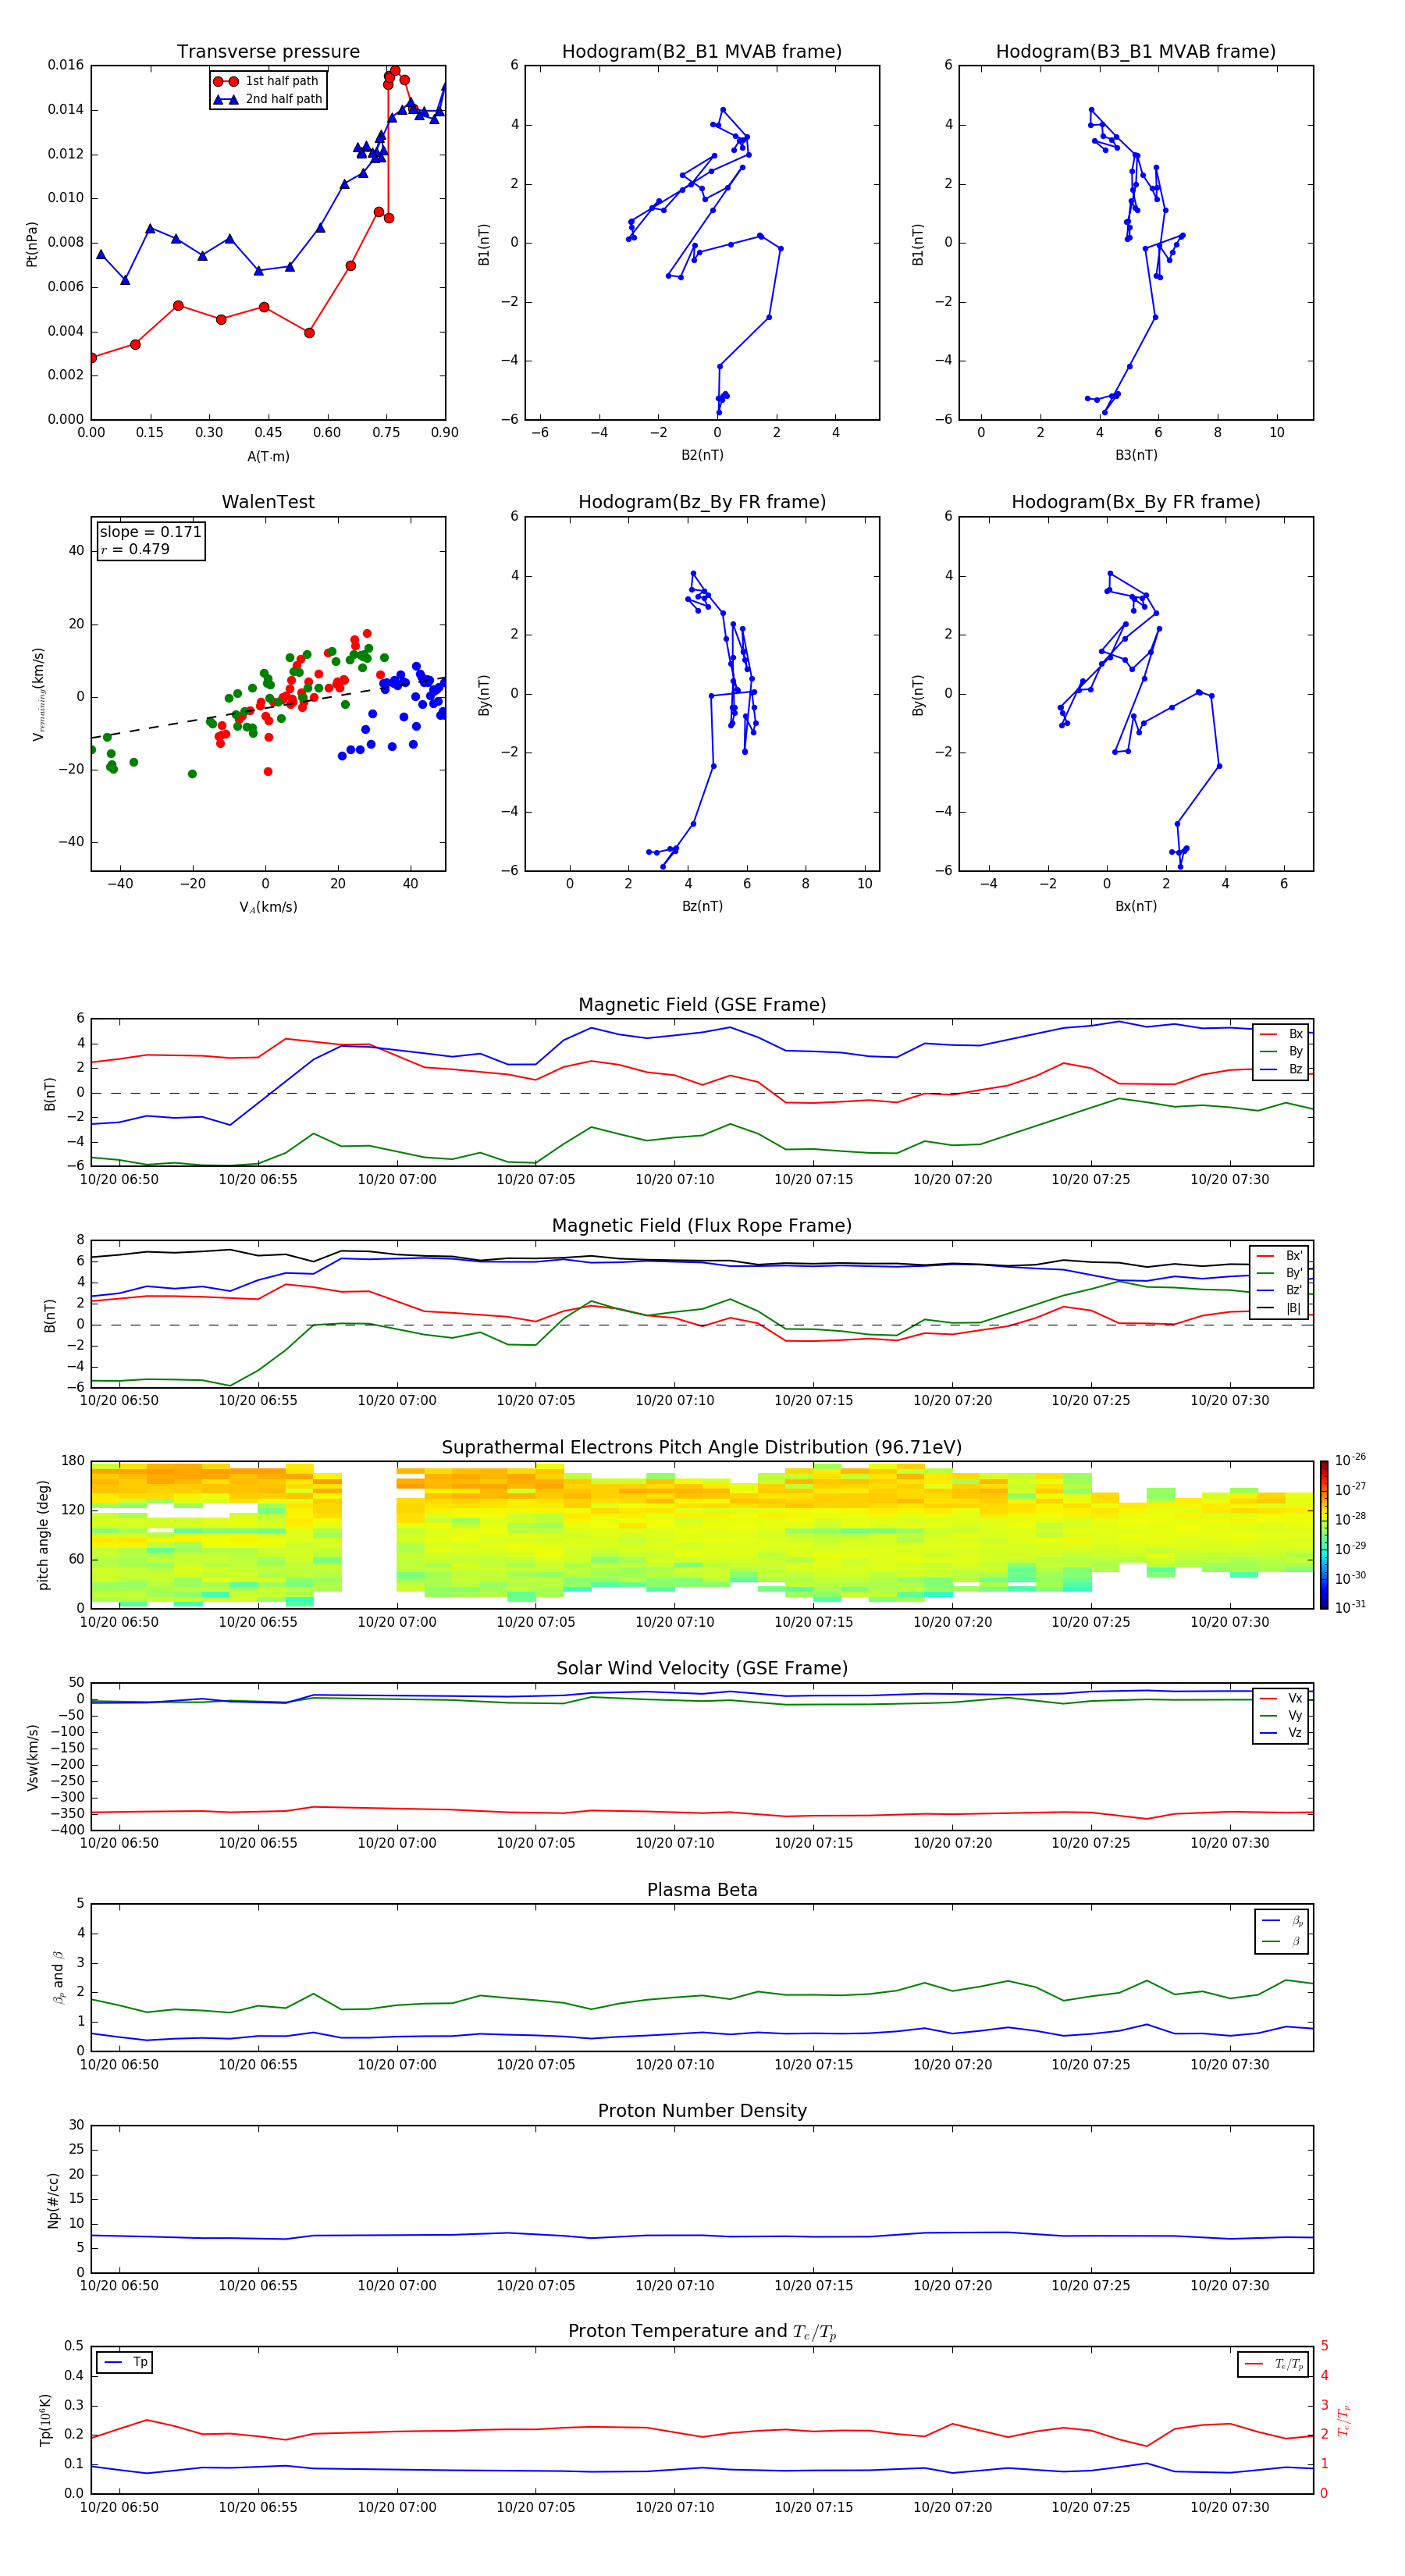Click the "Bz'" entry in Flux Rope legend
Viewport: 1405px width, 2576px height.
1280,1290
